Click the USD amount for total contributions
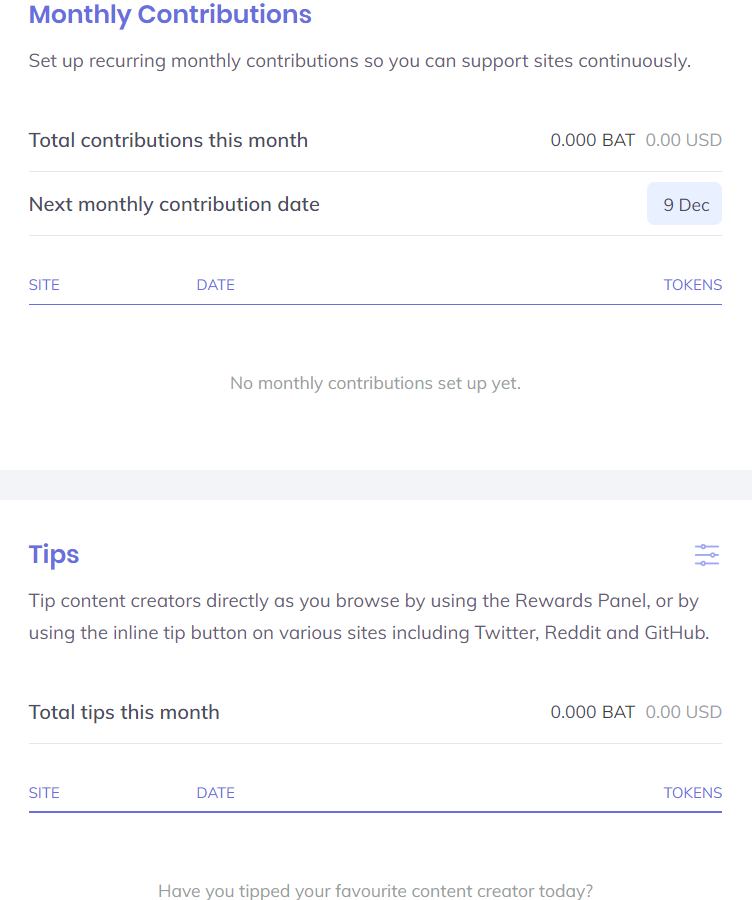 [683, 140]
